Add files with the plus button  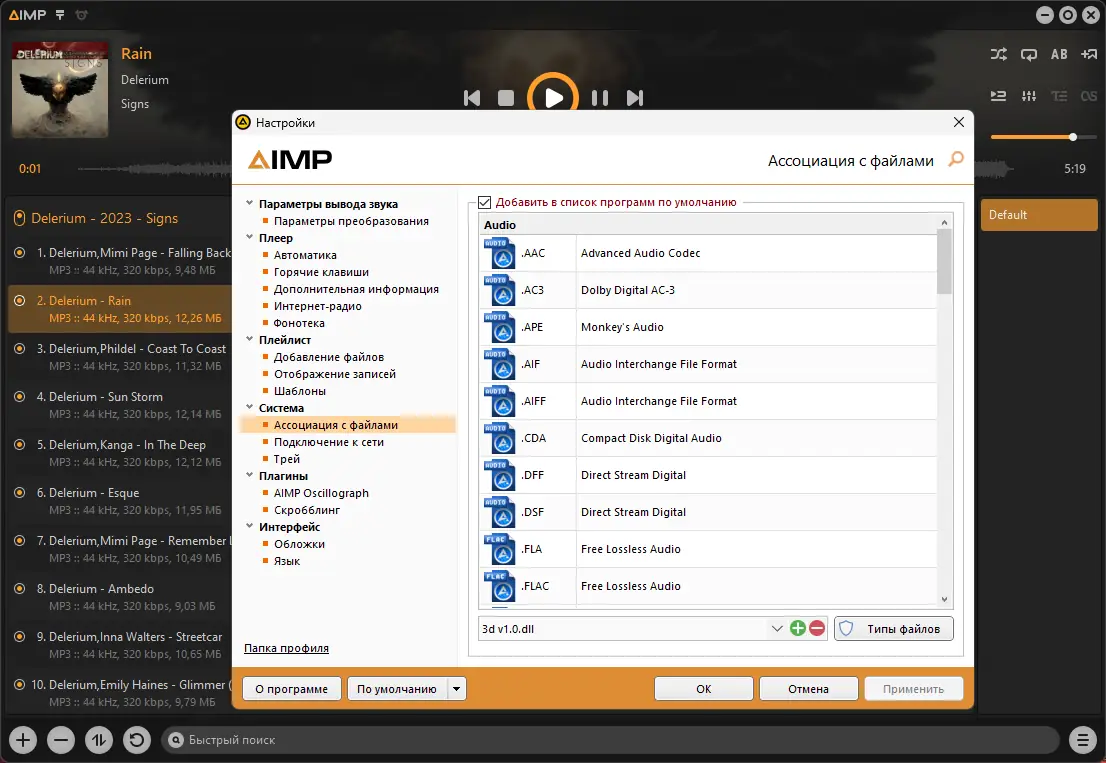[23, 740]
